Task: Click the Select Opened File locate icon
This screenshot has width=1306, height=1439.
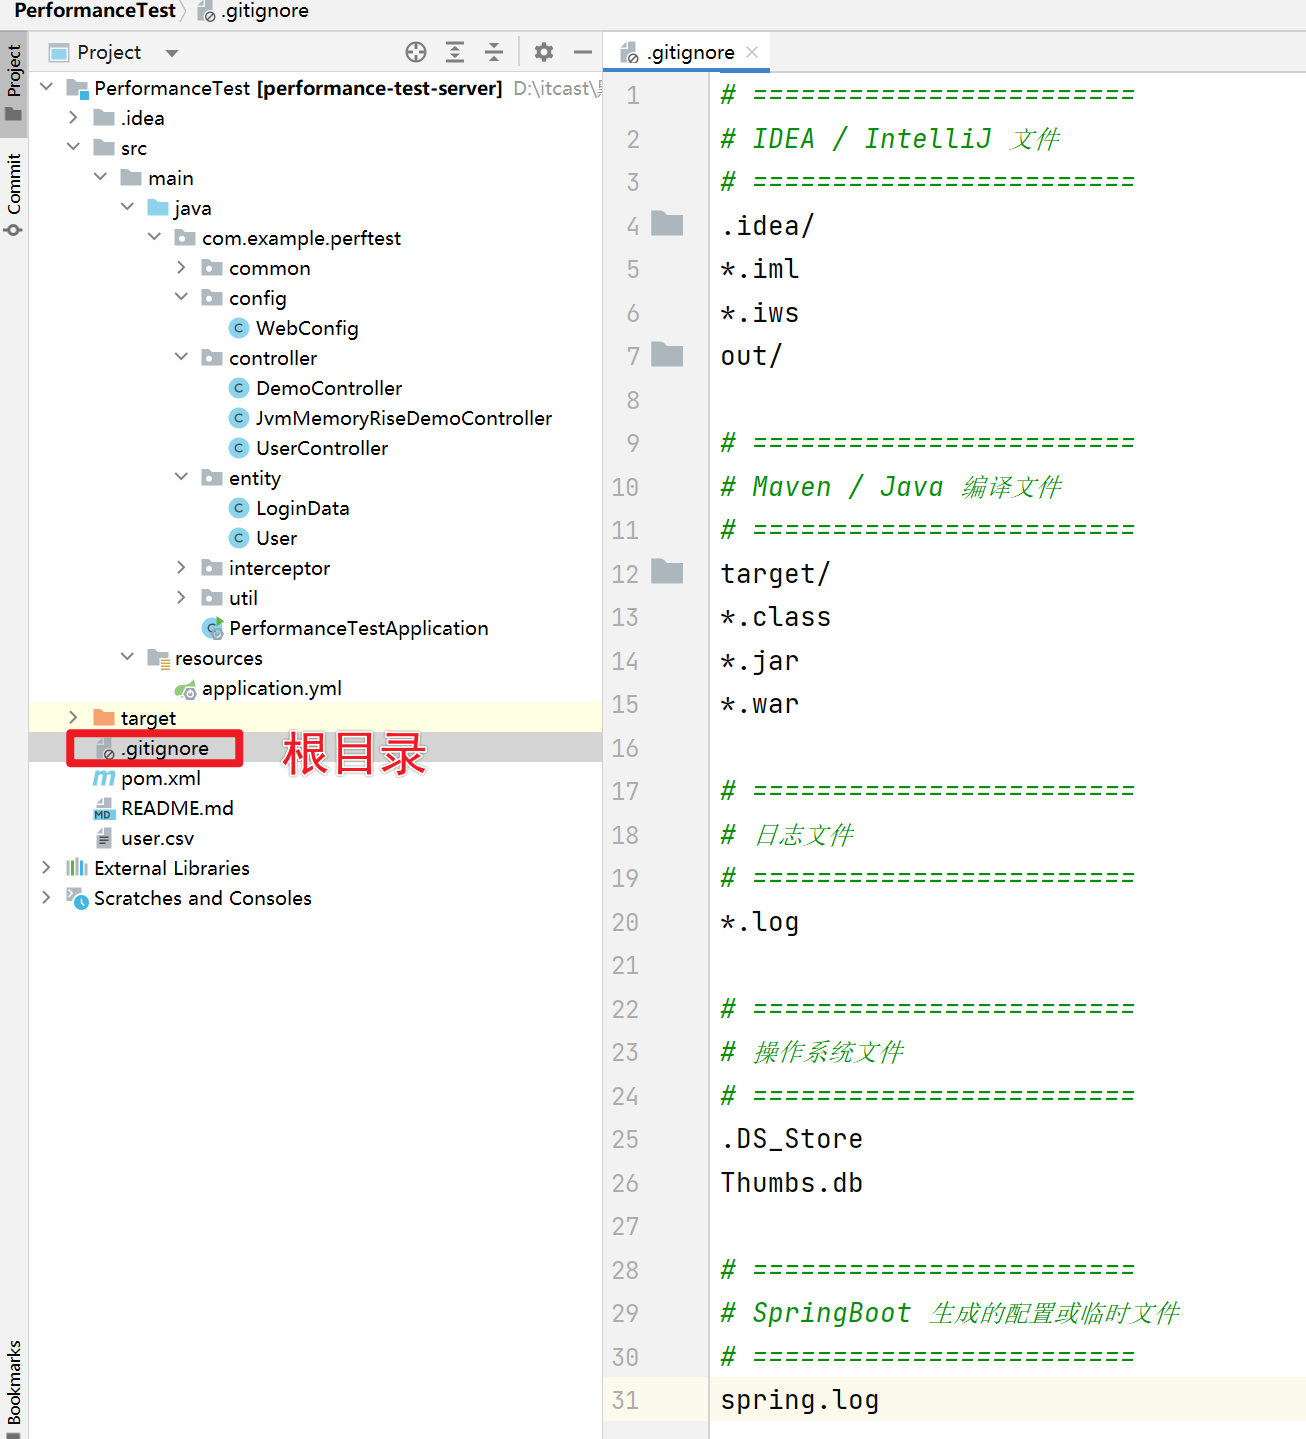Action: [416, 52]
